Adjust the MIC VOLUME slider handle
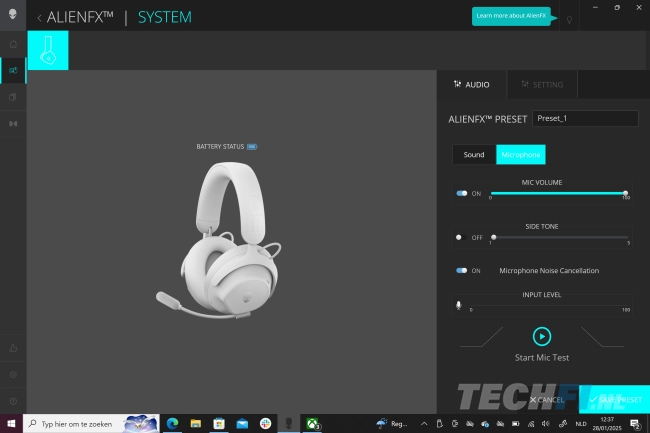This screenshot has height=433, width=650. click(x=625, y=193)
